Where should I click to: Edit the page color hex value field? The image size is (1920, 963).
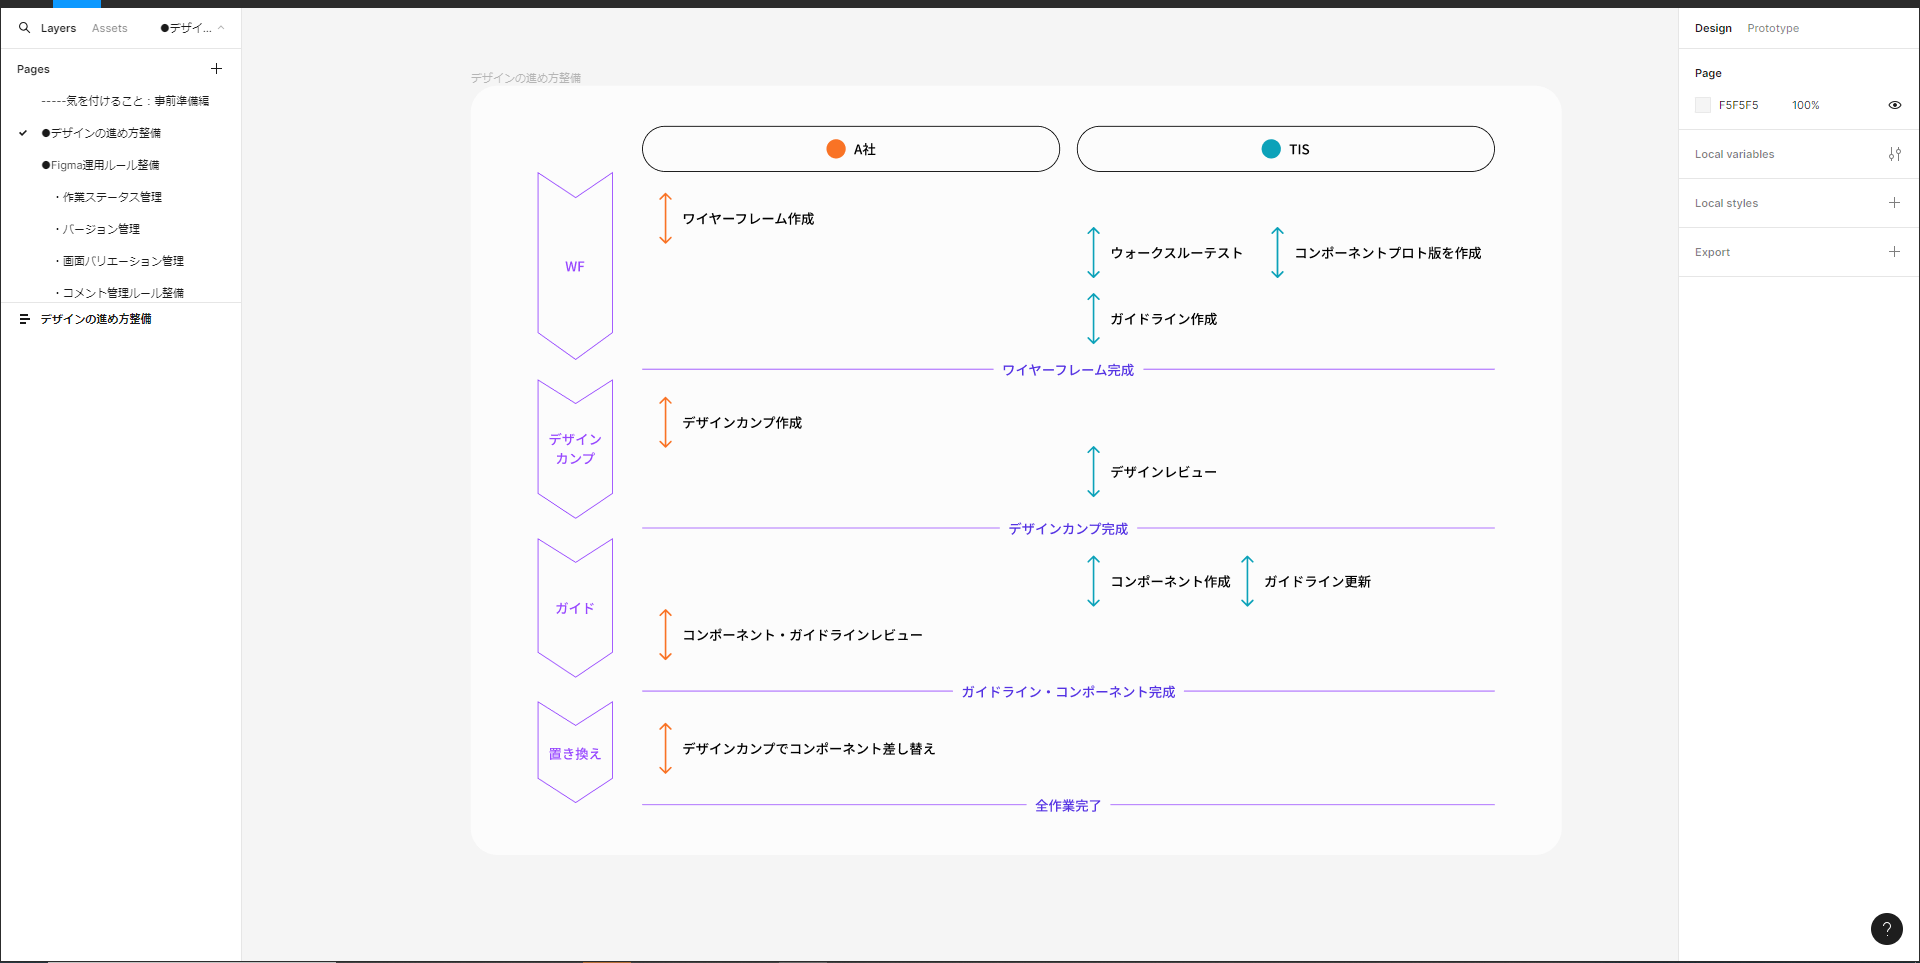(x=1738, y=105)
